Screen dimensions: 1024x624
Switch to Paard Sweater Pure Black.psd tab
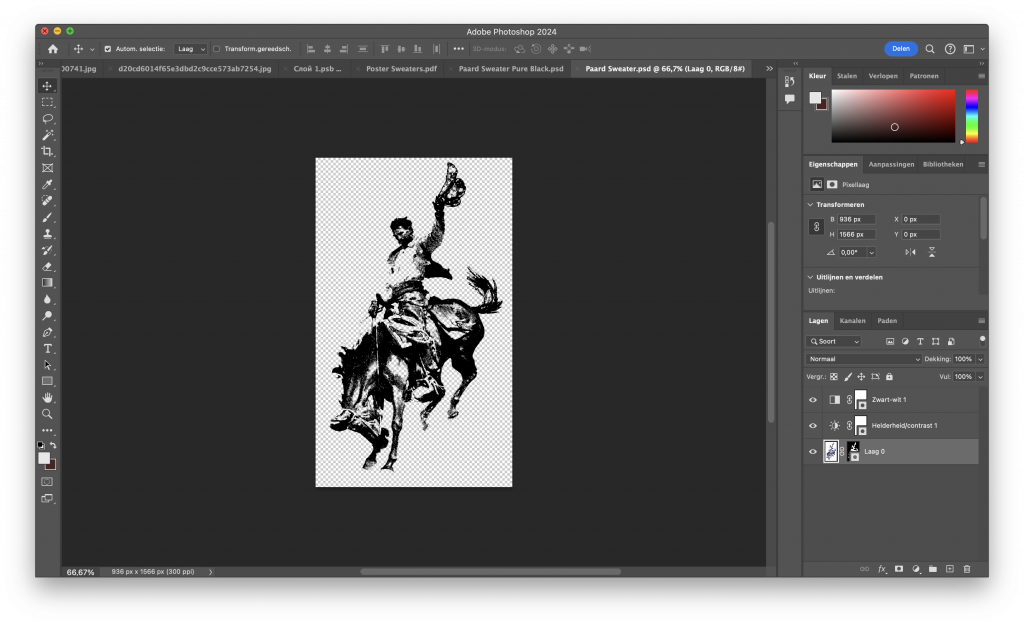click(511, 69)
